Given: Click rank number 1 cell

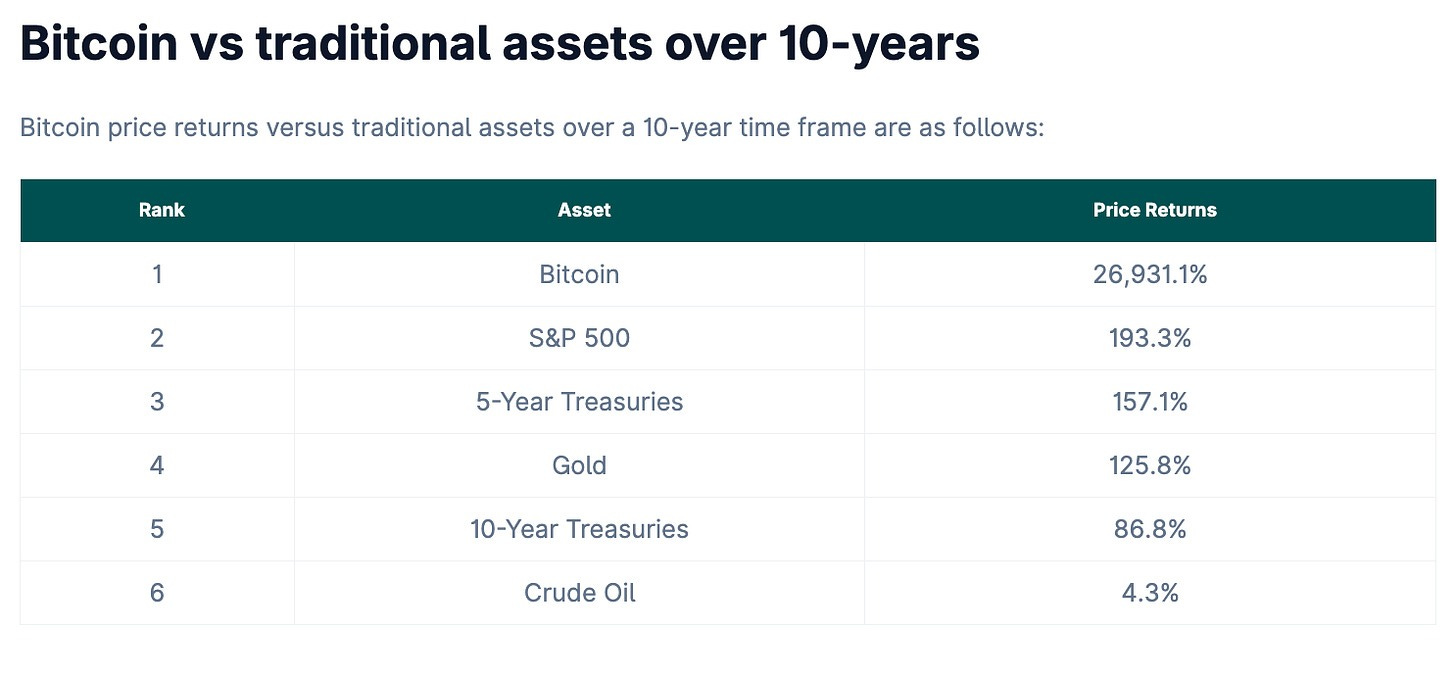Looking at the screenshot, I should click(157, 274).
